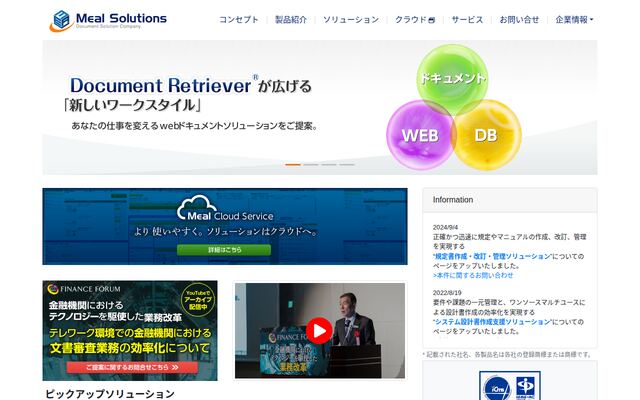Click the green 詳細はこちら button
Screen dimensions: 640x400
point(224,250)
